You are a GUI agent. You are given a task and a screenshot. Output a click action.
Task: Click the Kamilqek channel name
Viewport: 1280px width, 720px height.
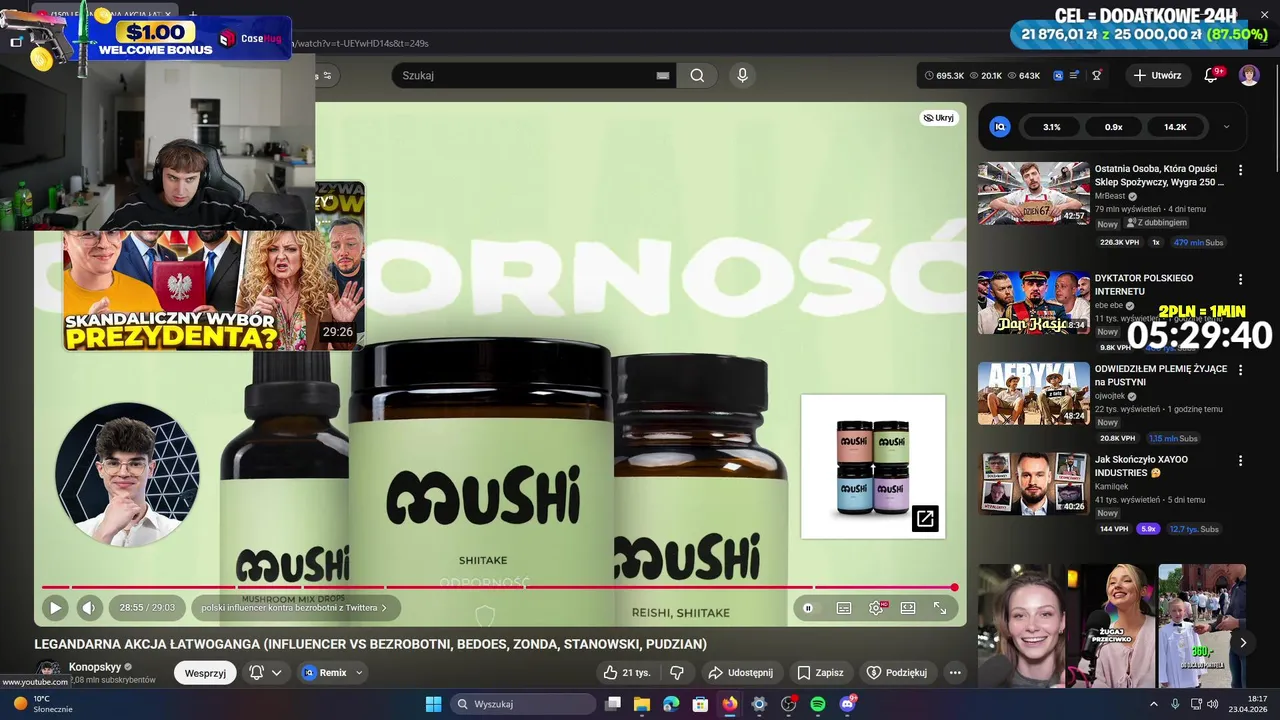[x=1113, y=486]
